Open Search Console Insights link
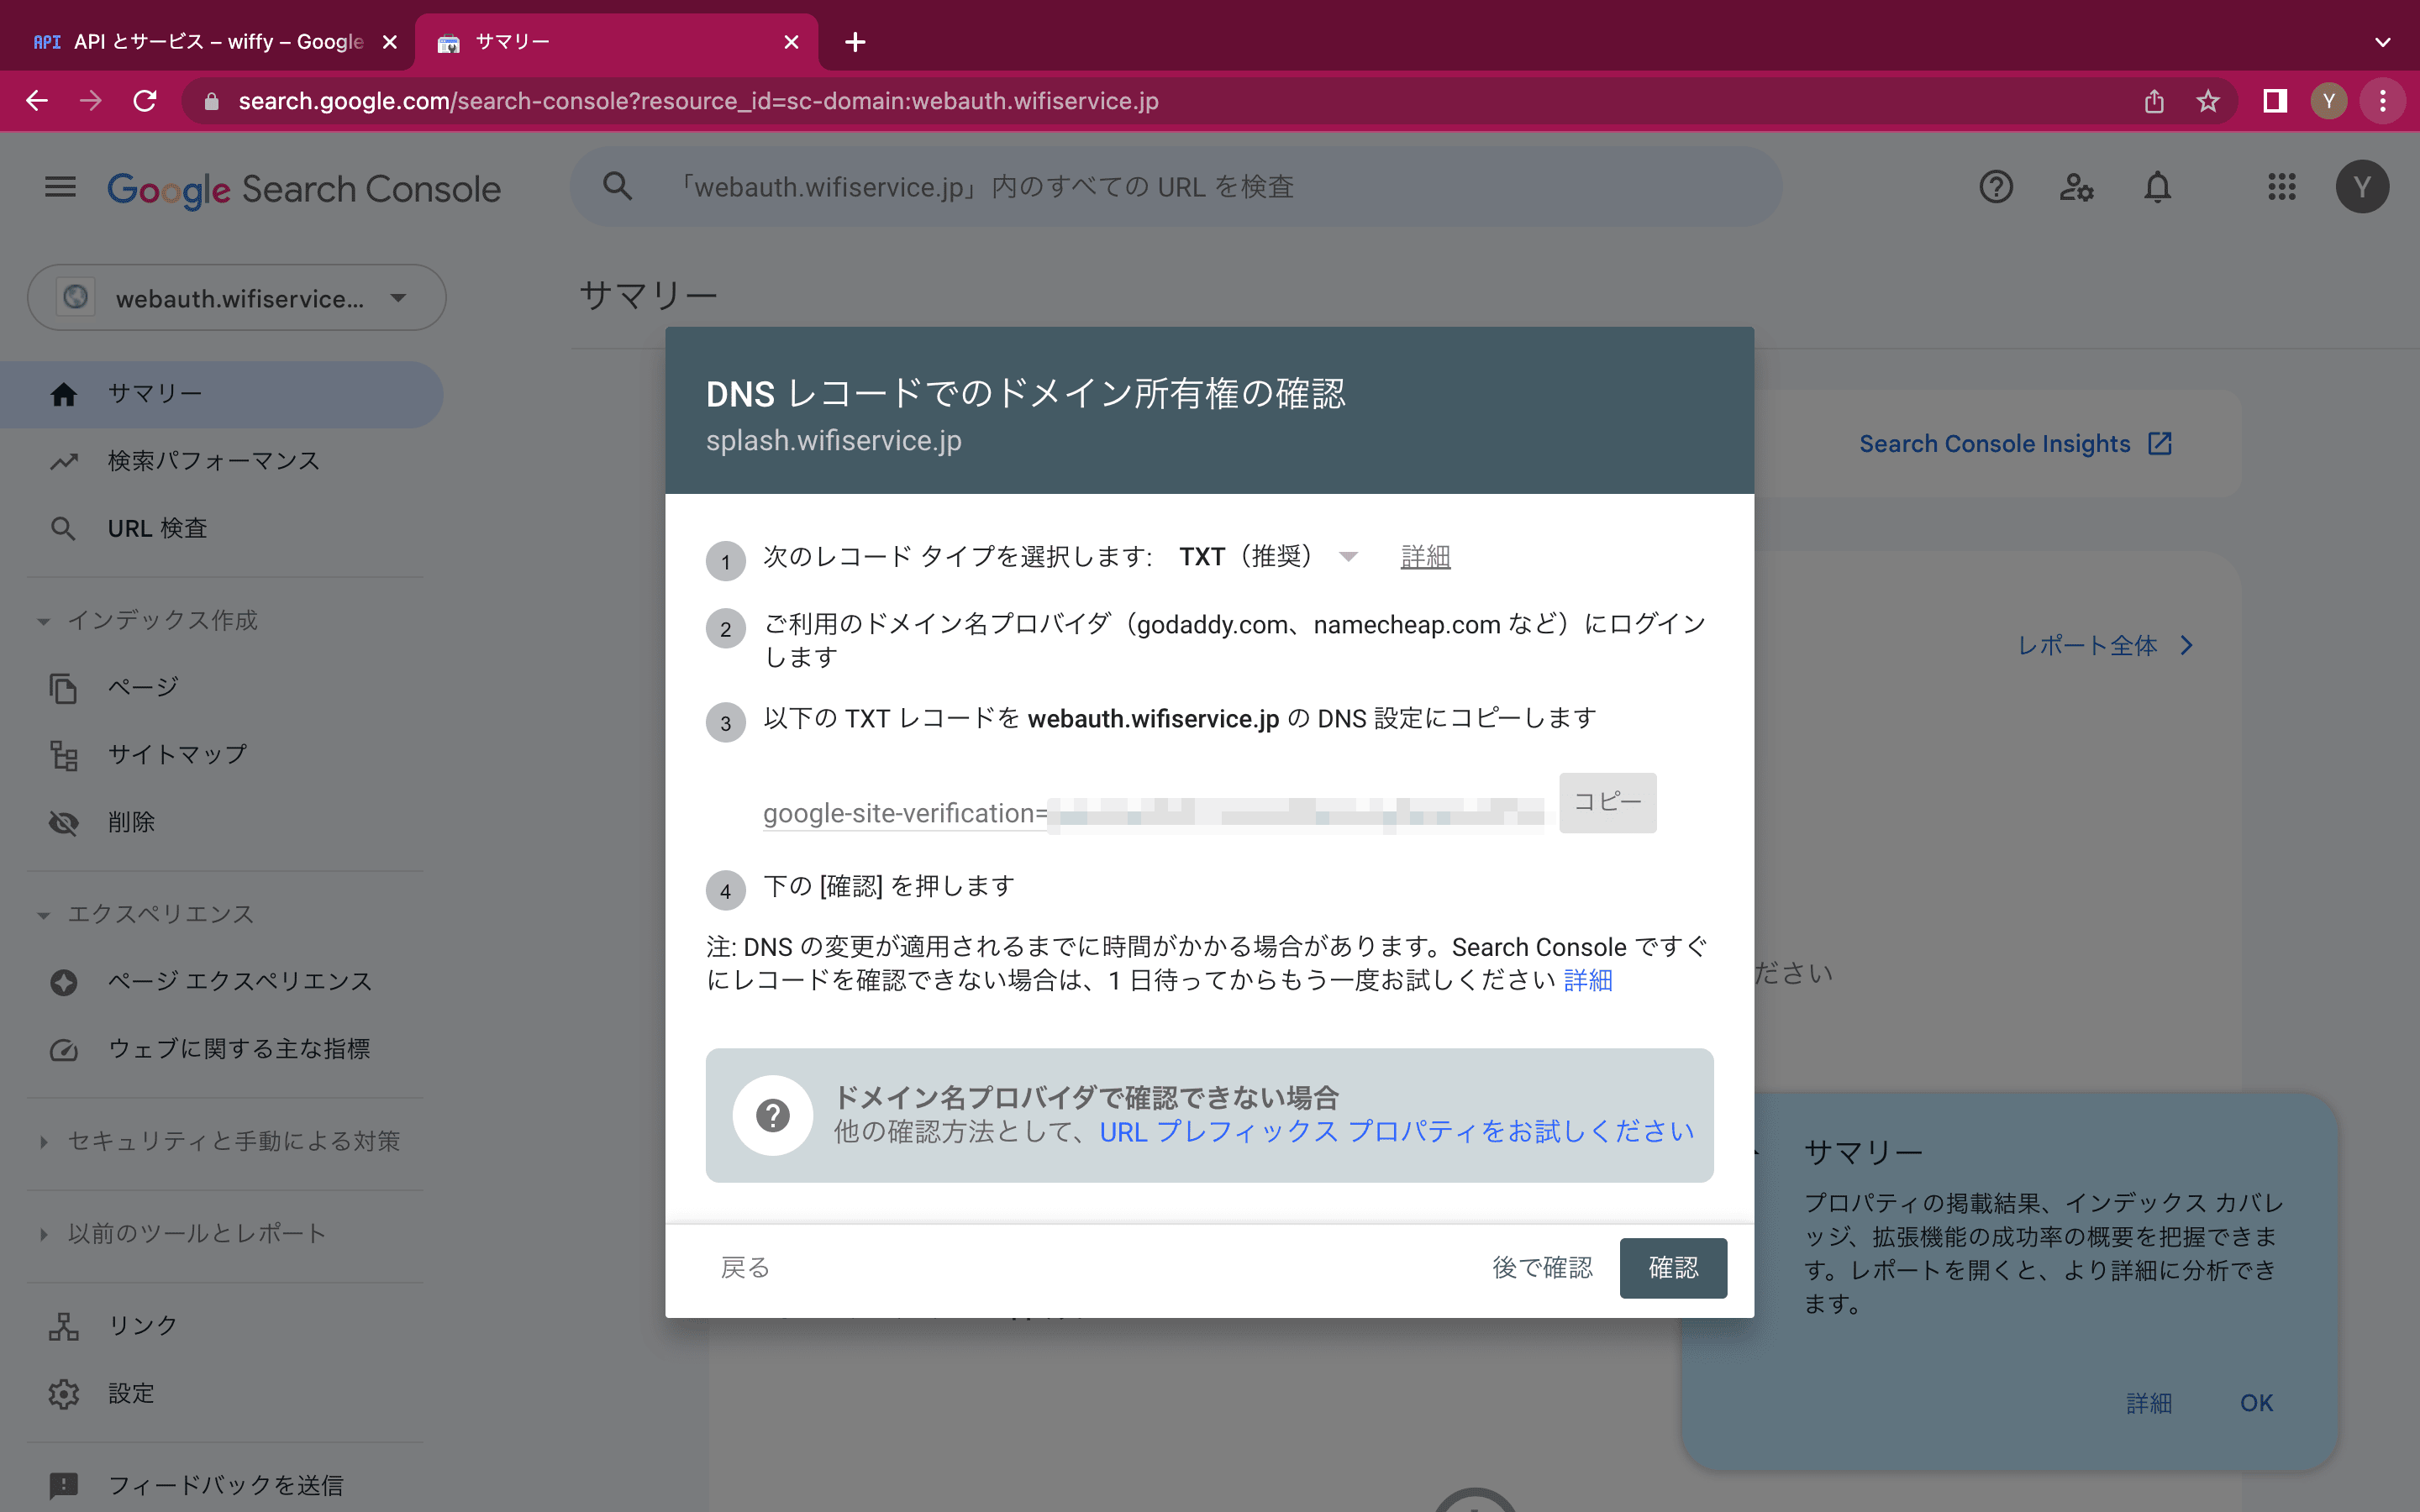Screen dimensions: 2420x1512 point(2015,444)
